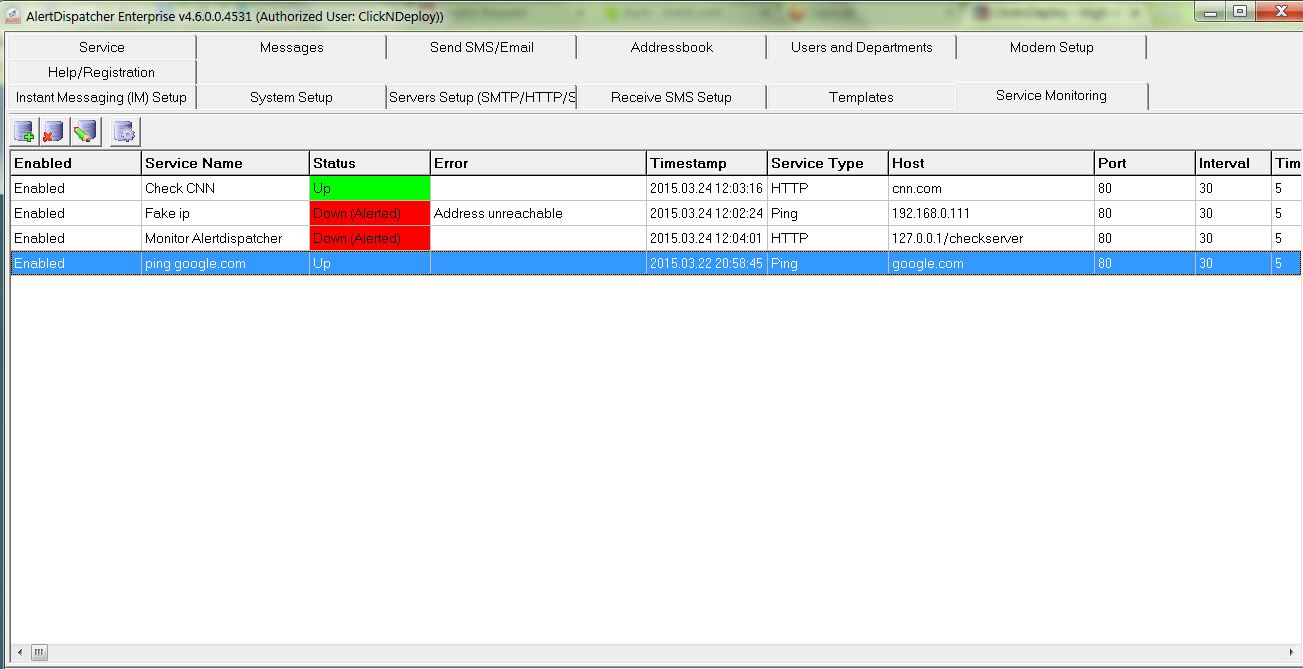This screenshot has height=669, width=1303.
Task: Open the Messages tab
Action: click(x=291, y=47)
